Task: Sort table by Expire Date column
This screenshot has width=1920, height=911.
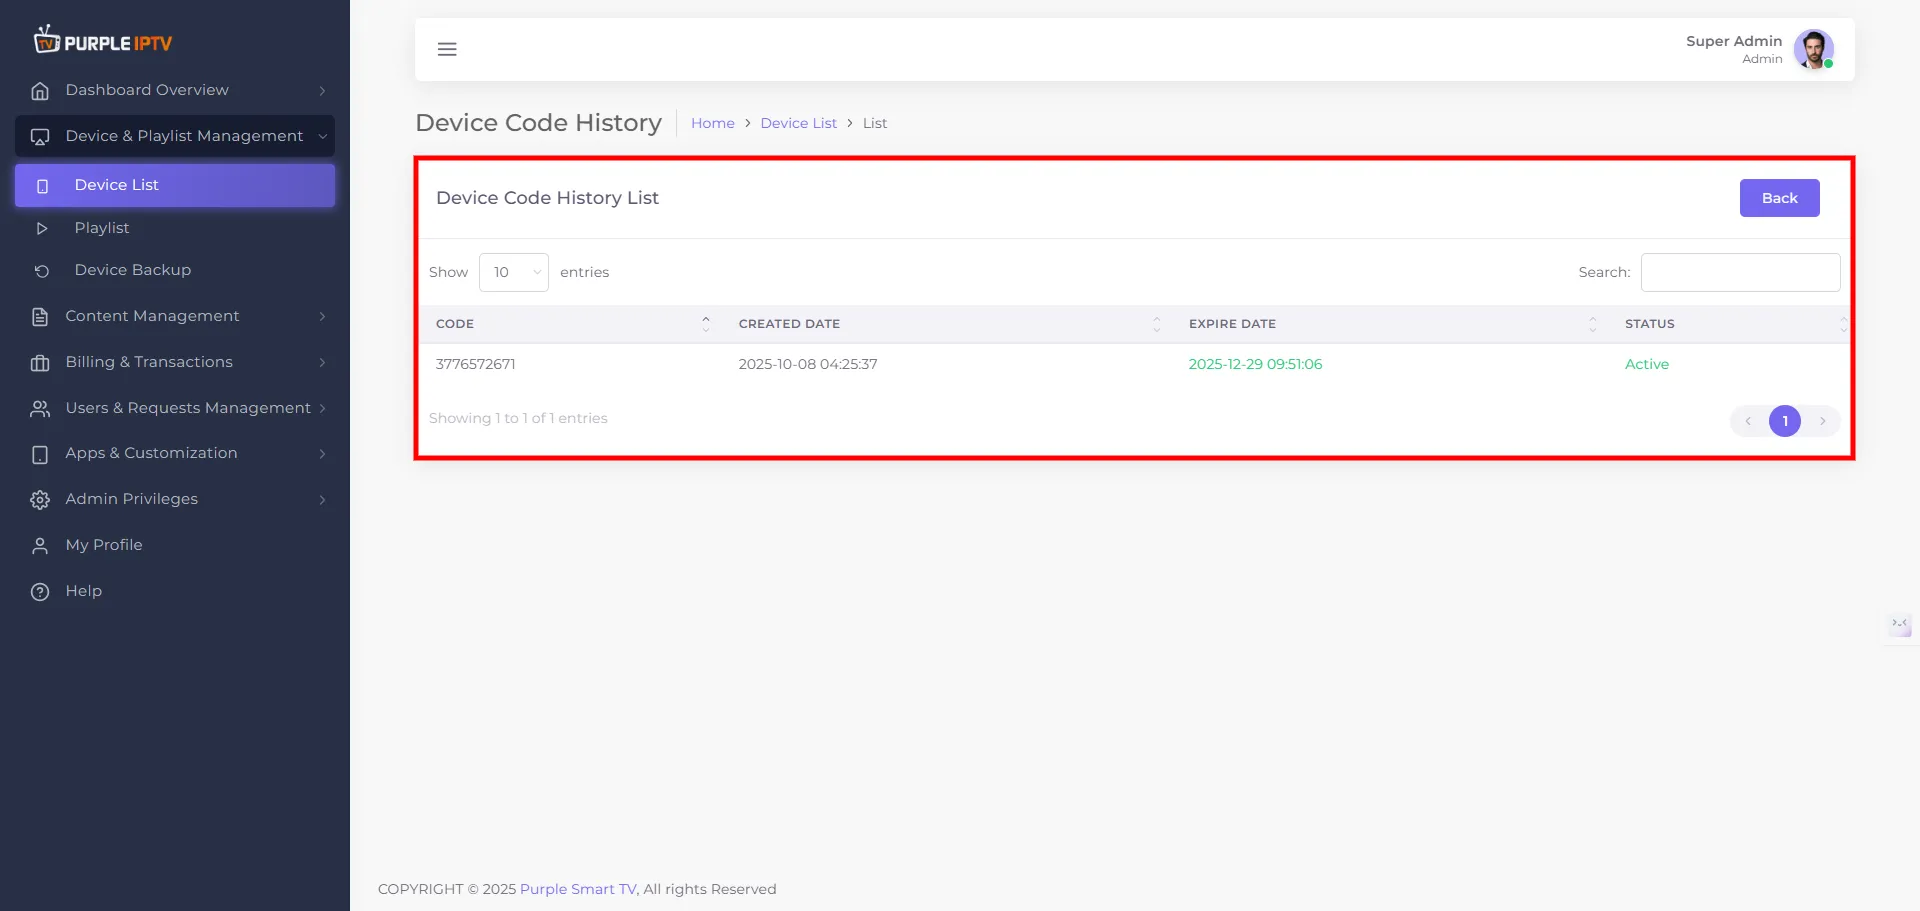Action: point(1390,324)
